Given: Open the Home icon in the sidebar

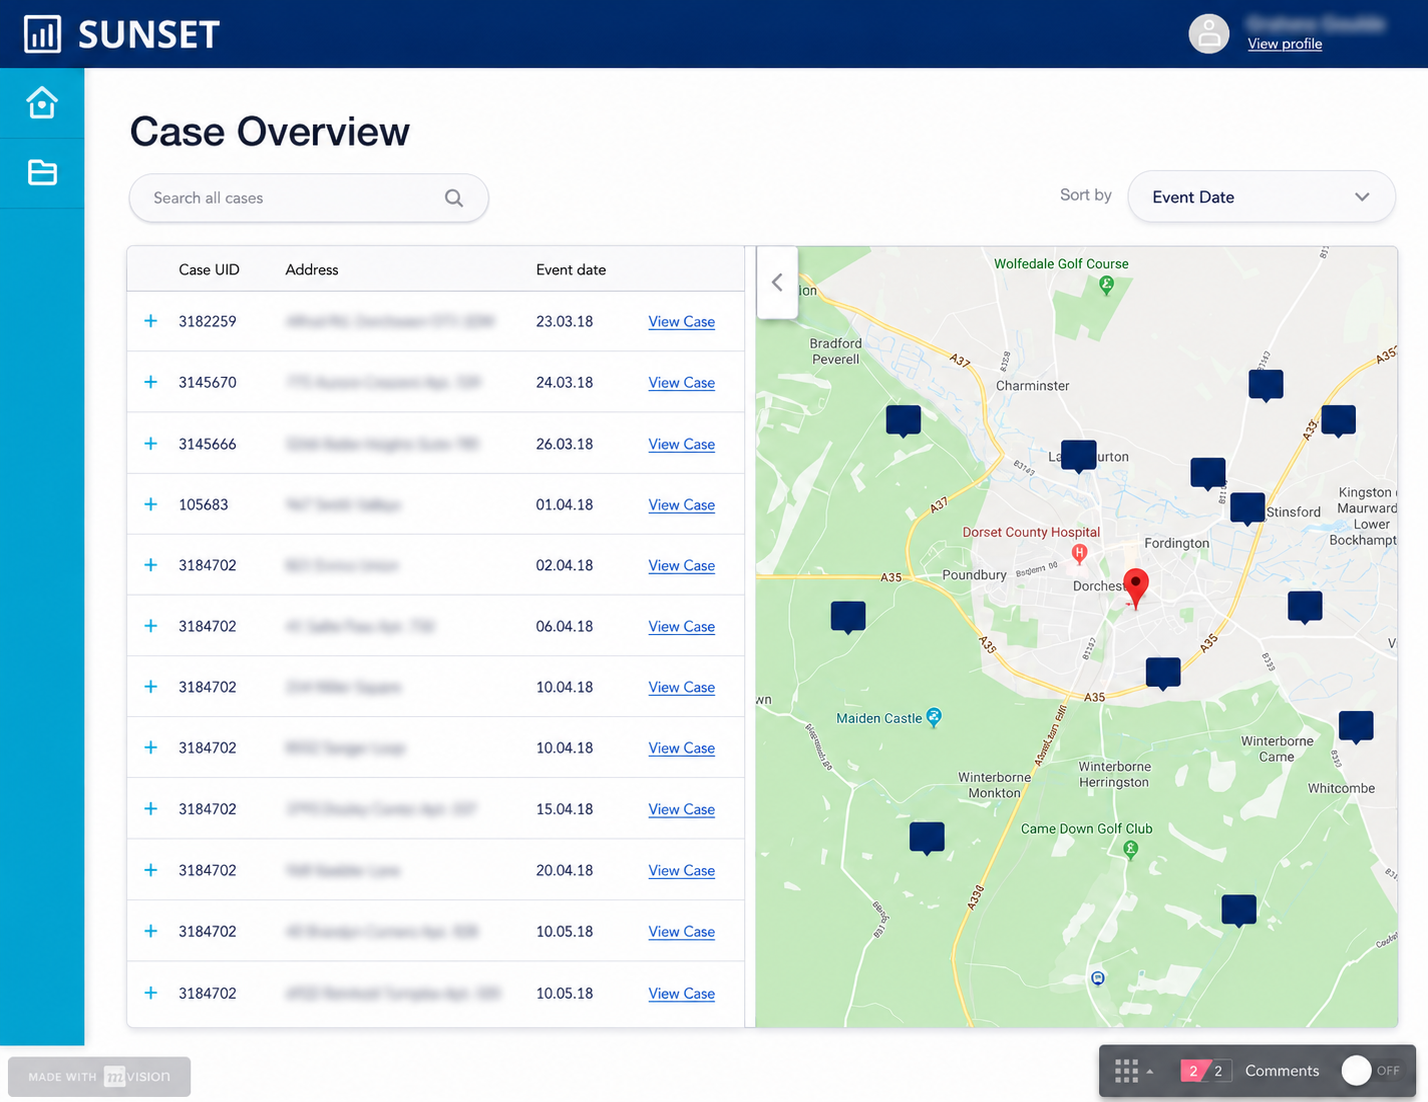Looking at the screenshot, I should tap(42, 103).
